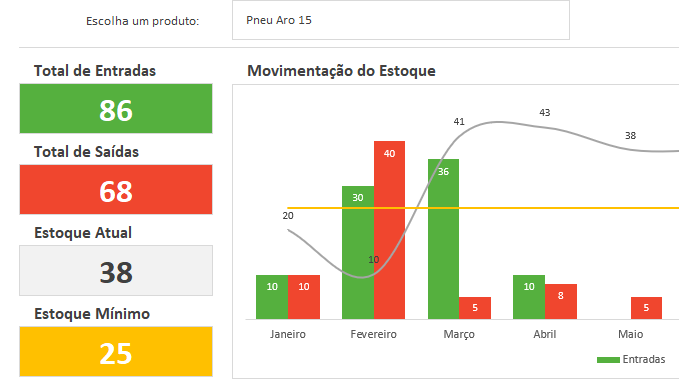Image resolution: width=679 pixels, height=392 pixels.
Task: Click the red Março bar labeled 5
Action: [x=475, y=308]
